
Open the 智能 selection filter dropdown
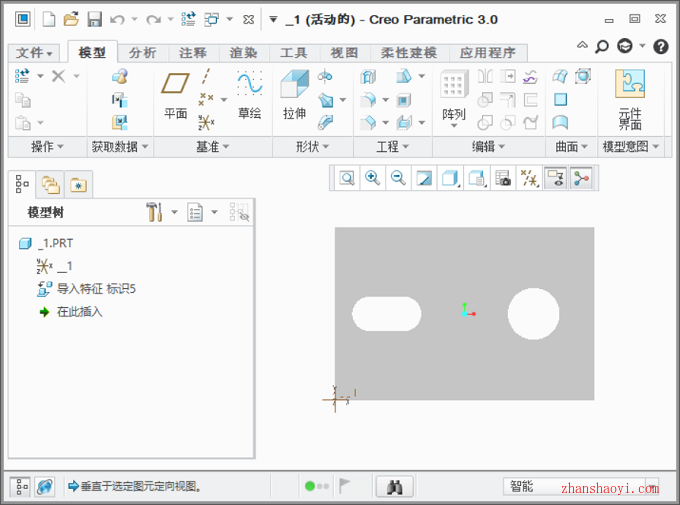581,486
